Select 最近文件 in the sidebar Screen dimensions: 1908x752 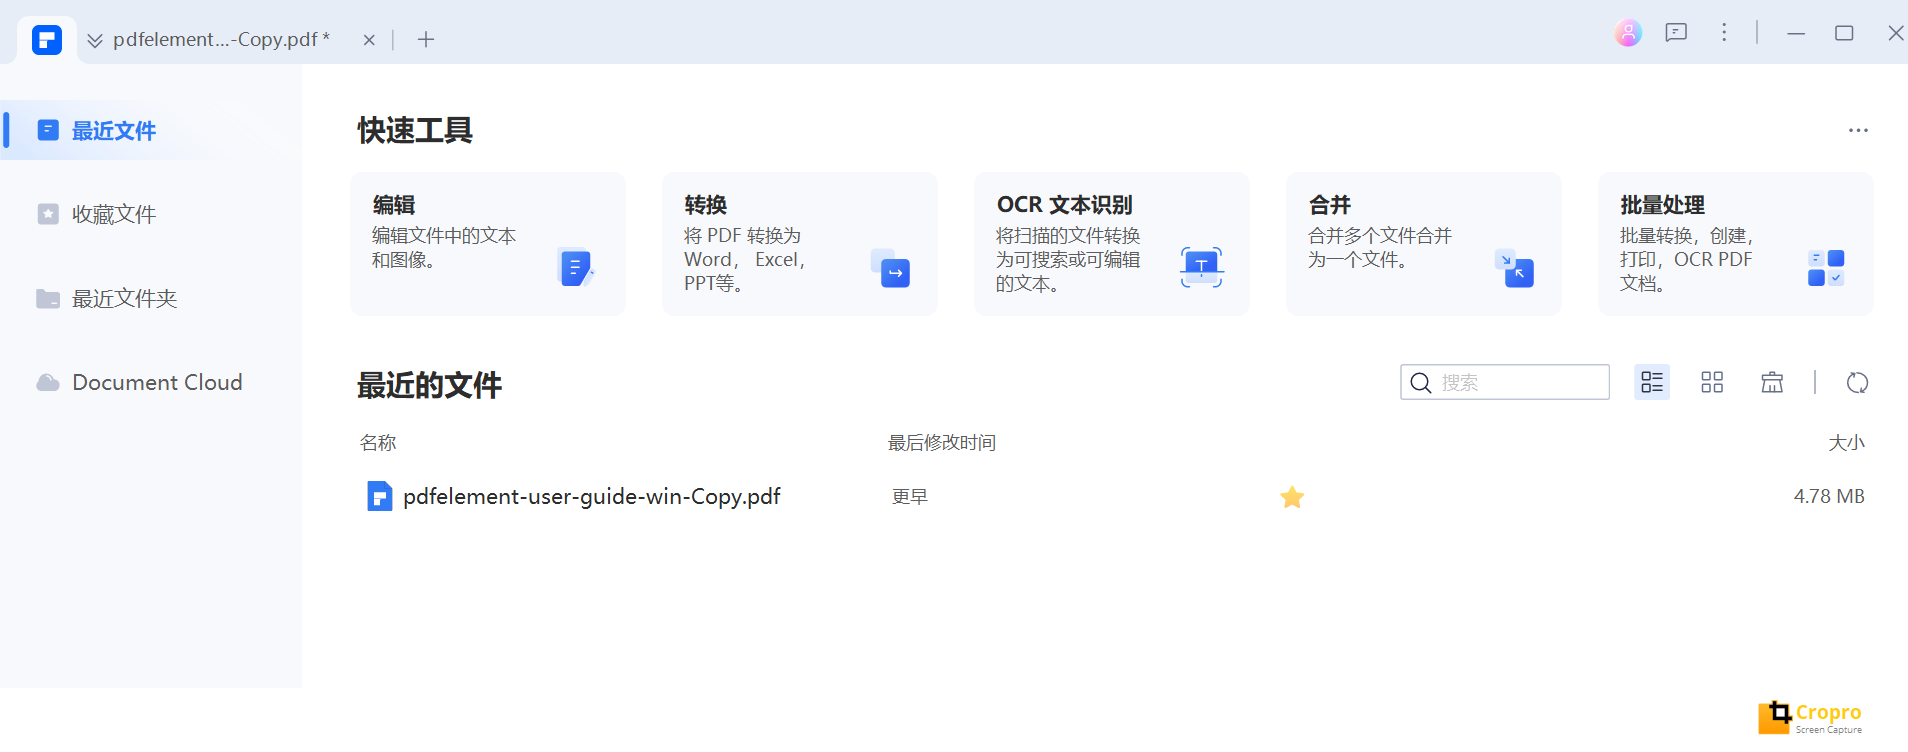[114, 131]
